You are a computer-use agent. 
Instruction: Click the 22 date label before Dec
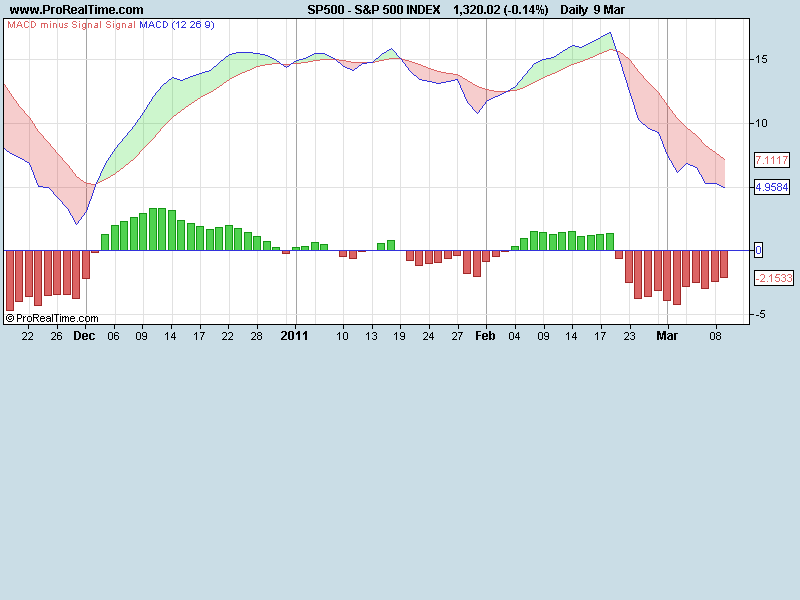[x=28, y=336]
